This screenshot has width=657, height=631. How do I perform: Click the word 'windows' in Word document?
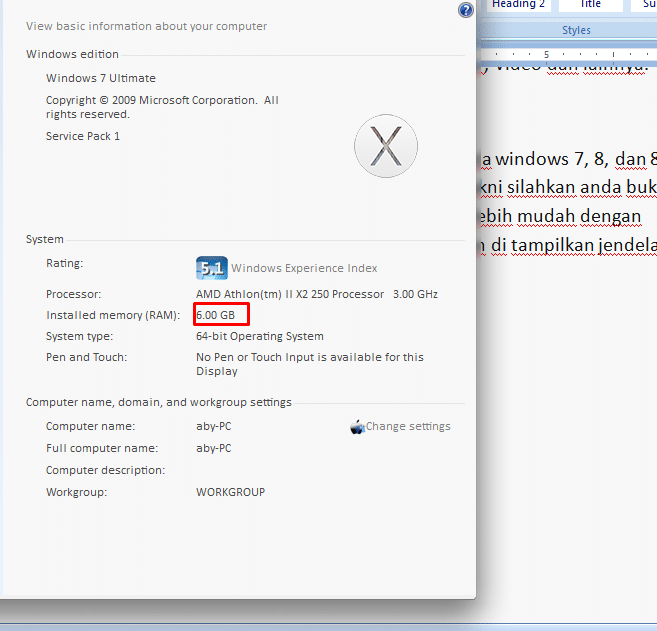click(532, 159)
